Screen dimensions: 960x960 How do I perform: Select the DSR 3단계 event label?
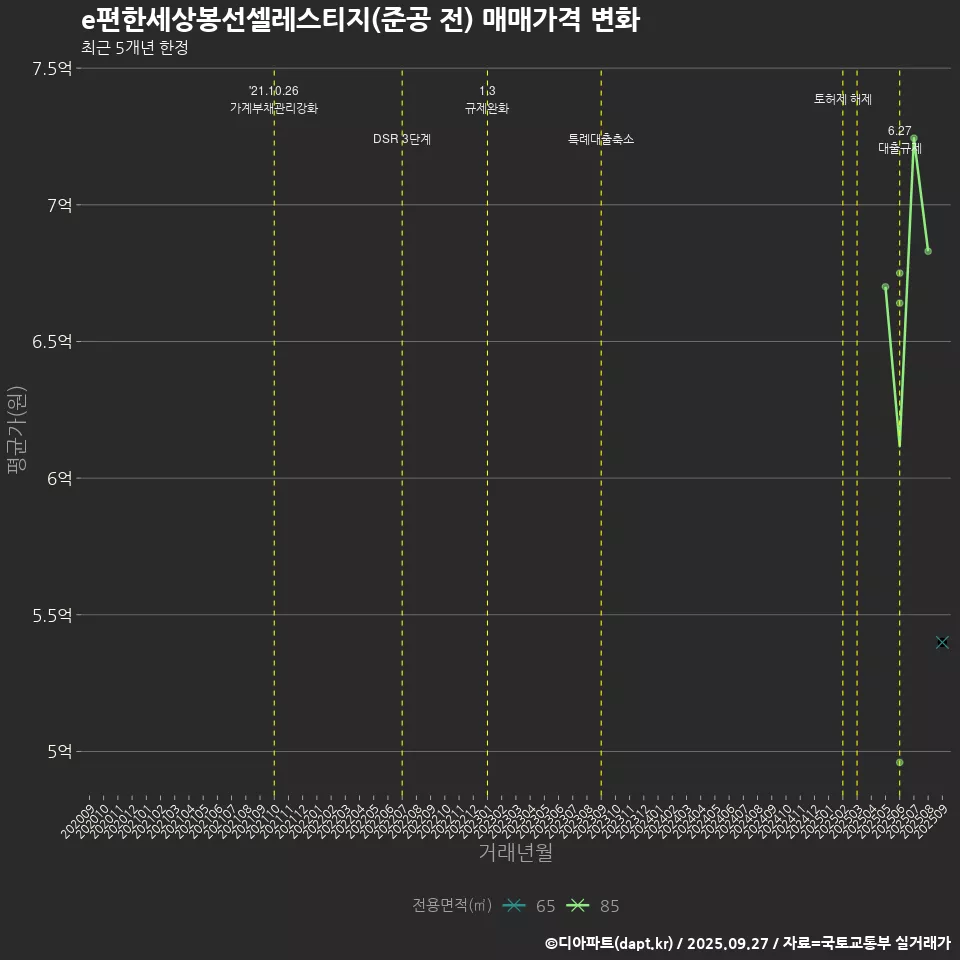[x=402, y=139]
